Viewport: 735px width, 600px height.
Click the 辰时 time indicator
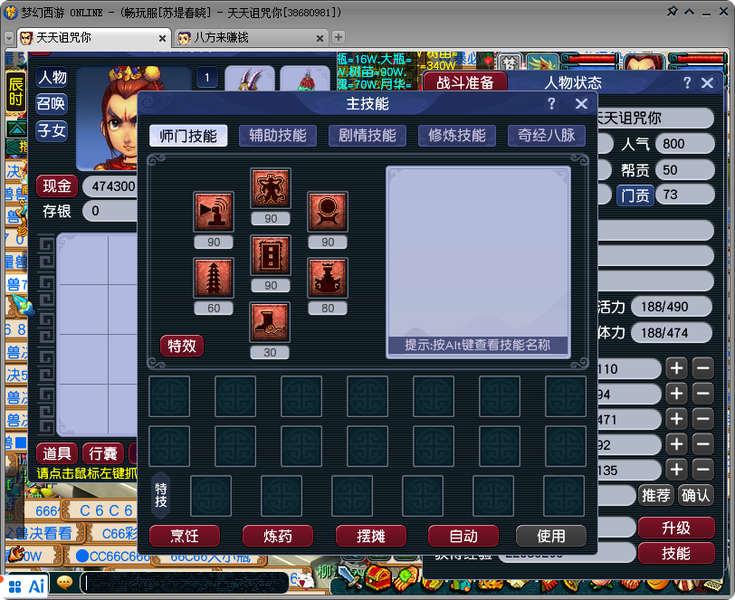15,92
